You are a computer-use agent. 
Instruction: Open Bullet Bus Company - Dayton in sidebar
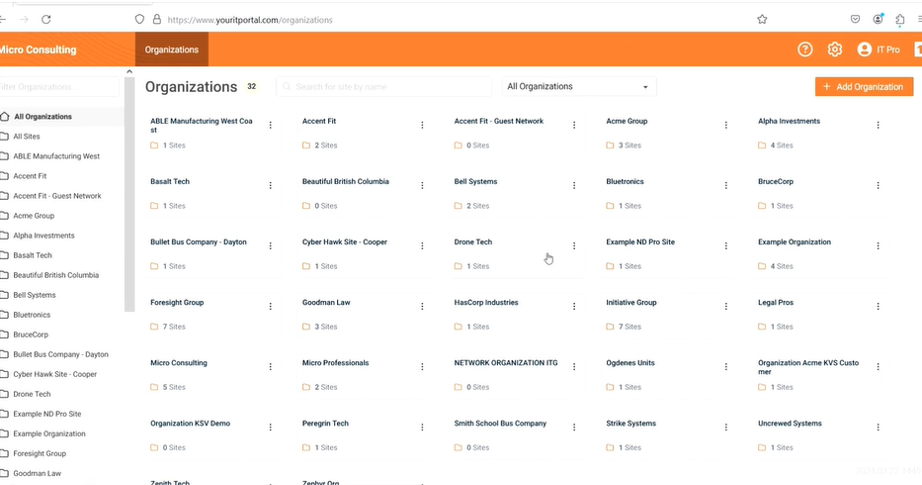click(x=61, y=354)
